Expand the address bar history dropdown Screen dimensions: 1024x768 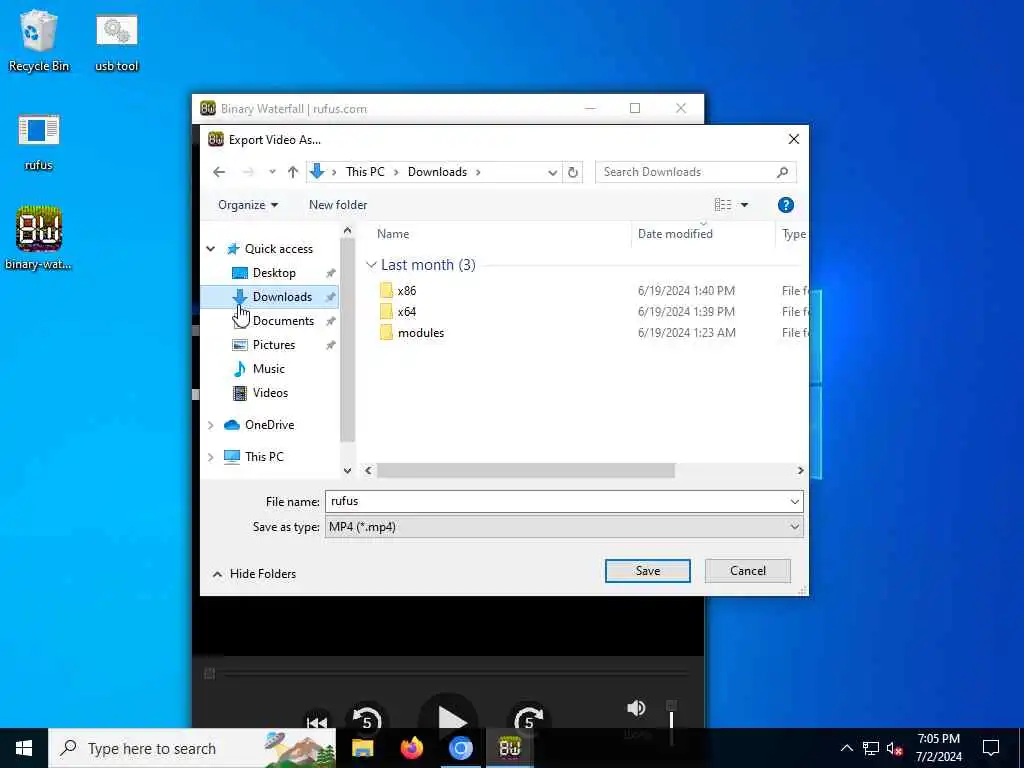(552, 172)
